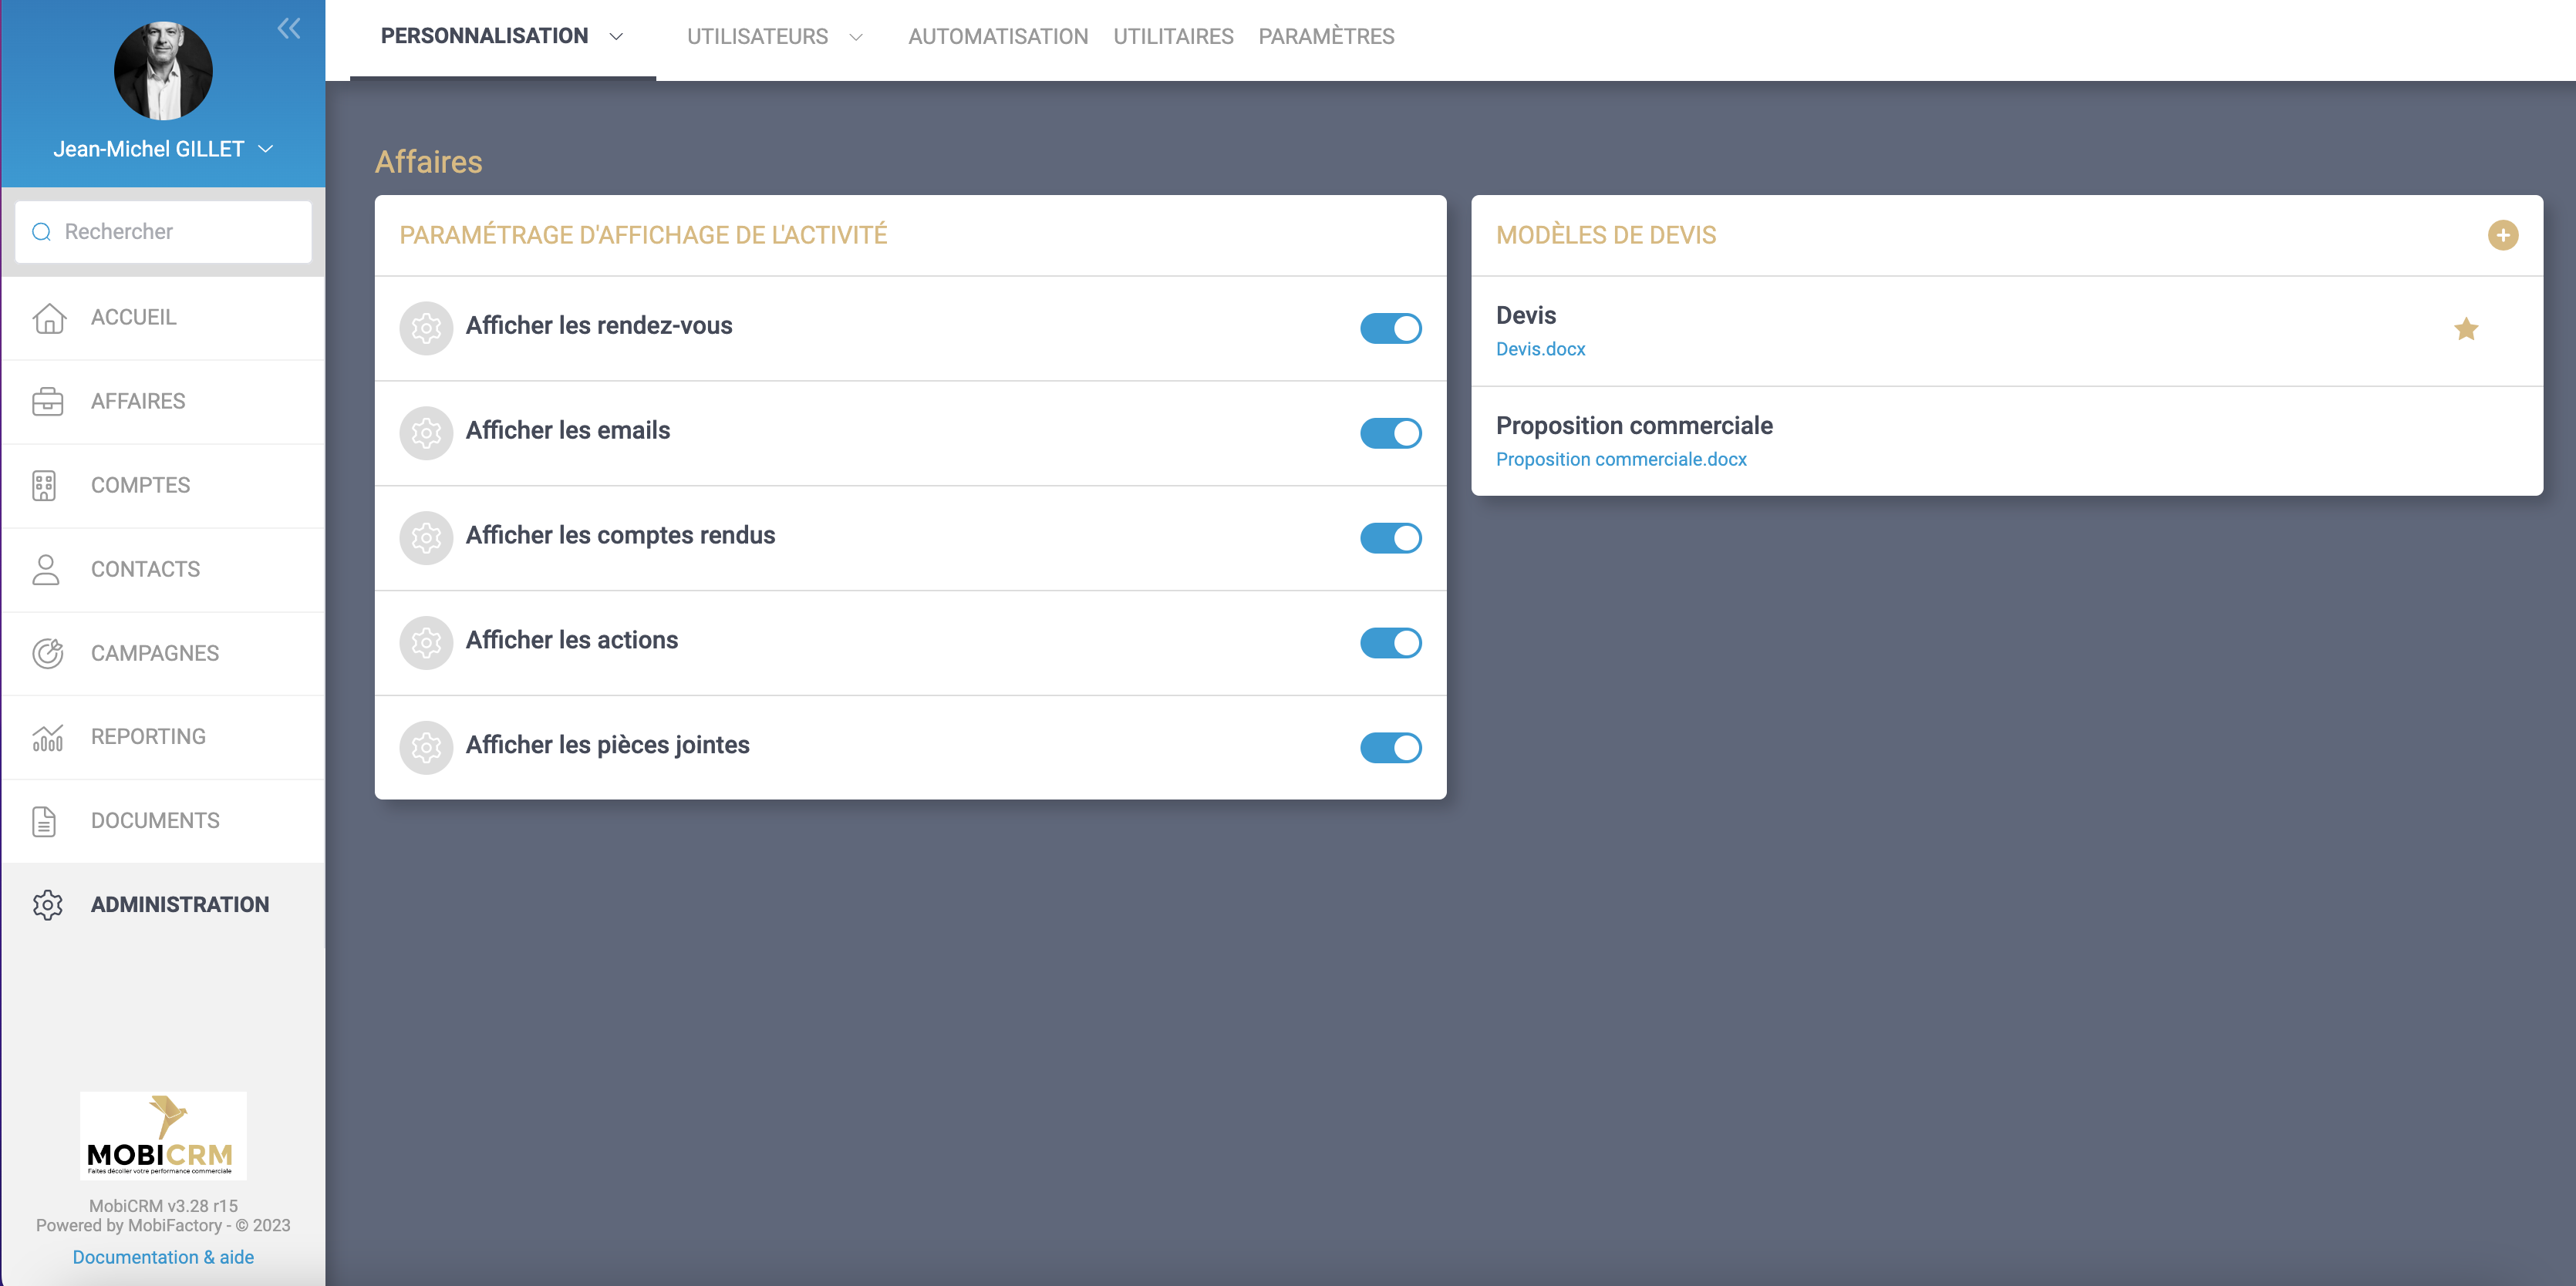The width and height of the screenshot is (2576, 1286).
Task: Open Documentation & aide link
Action: [163, 1257]
